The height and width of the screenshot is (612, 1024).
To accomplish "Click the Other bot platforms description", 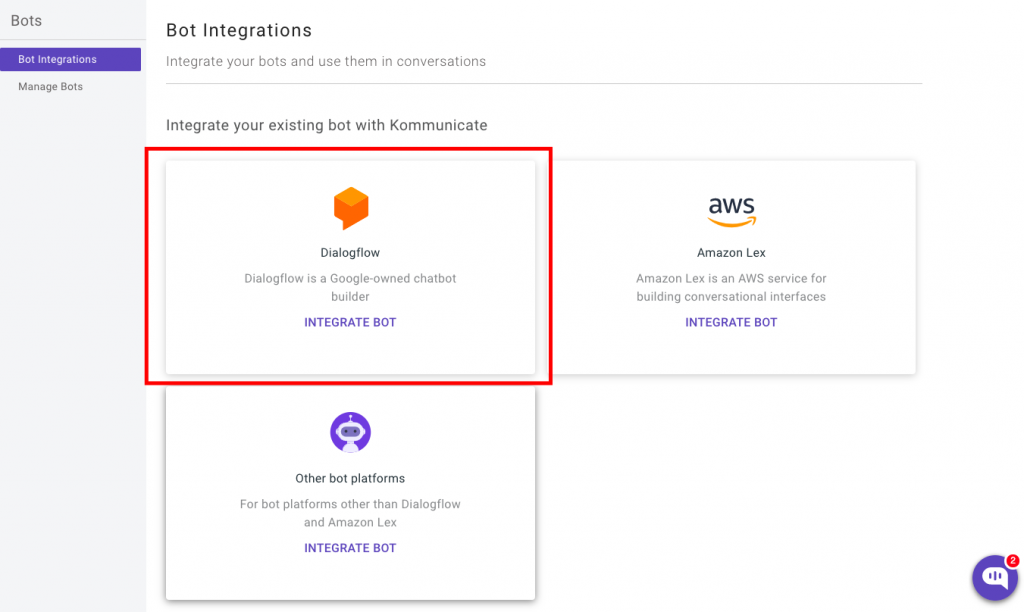I will pyautogui.click(x=350, y=513).
